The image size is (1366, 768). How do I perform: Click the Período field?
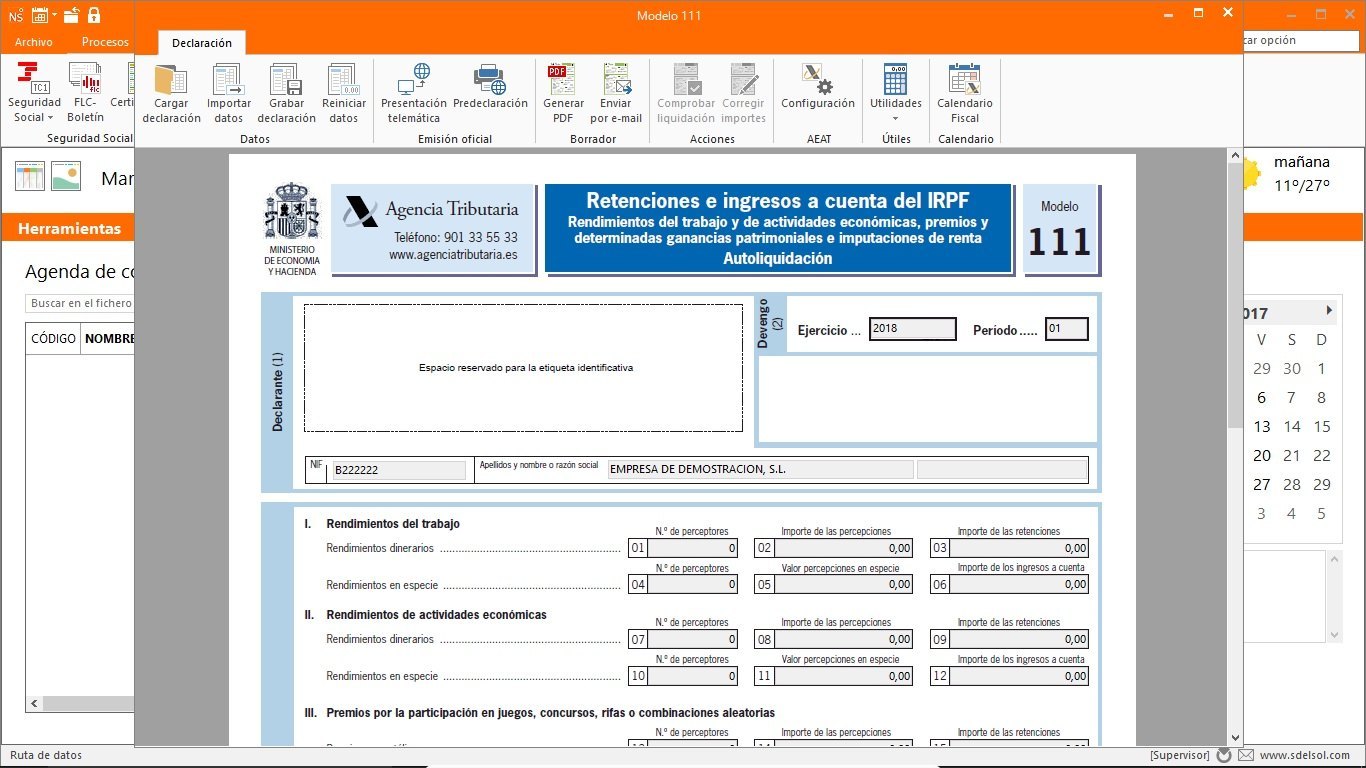(1066, 329)
